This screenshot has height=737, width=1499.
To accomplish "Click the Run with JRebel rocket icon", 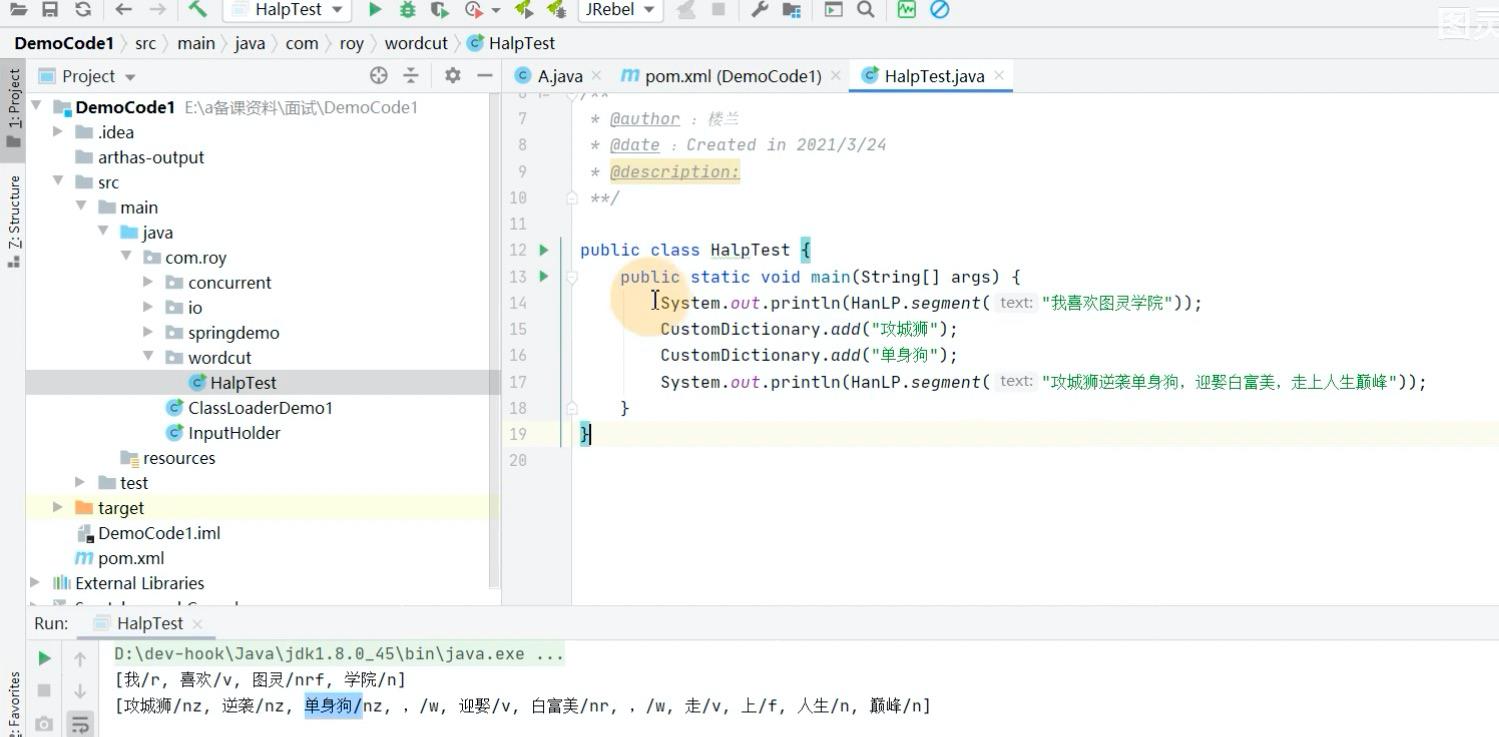I will pyautogui.click(x=523, y=10).
